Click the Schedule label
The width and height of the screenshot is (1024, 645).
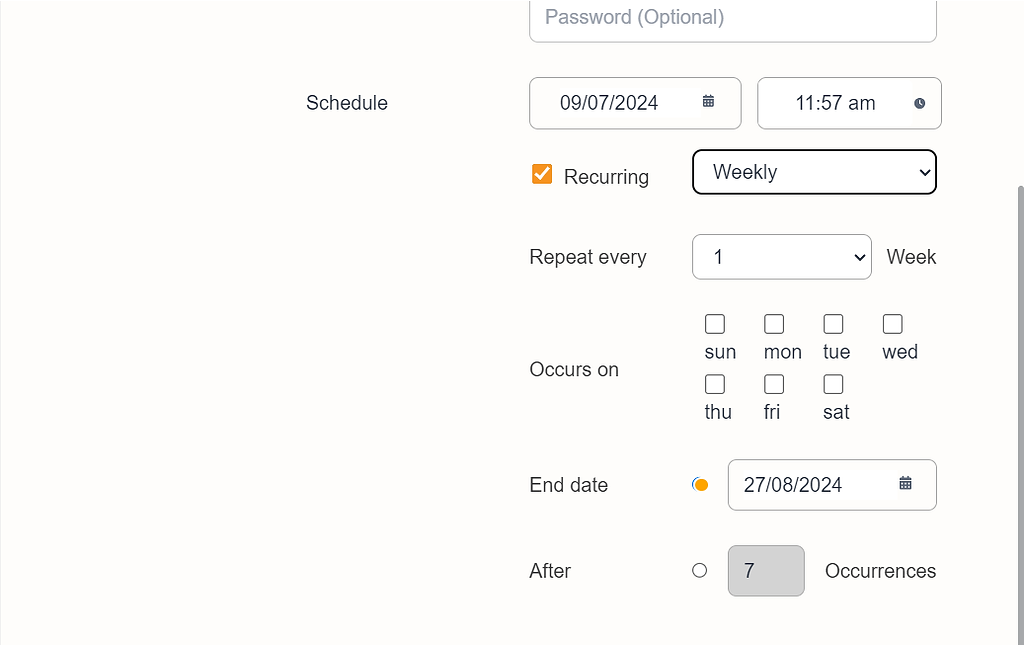(347, 102)
